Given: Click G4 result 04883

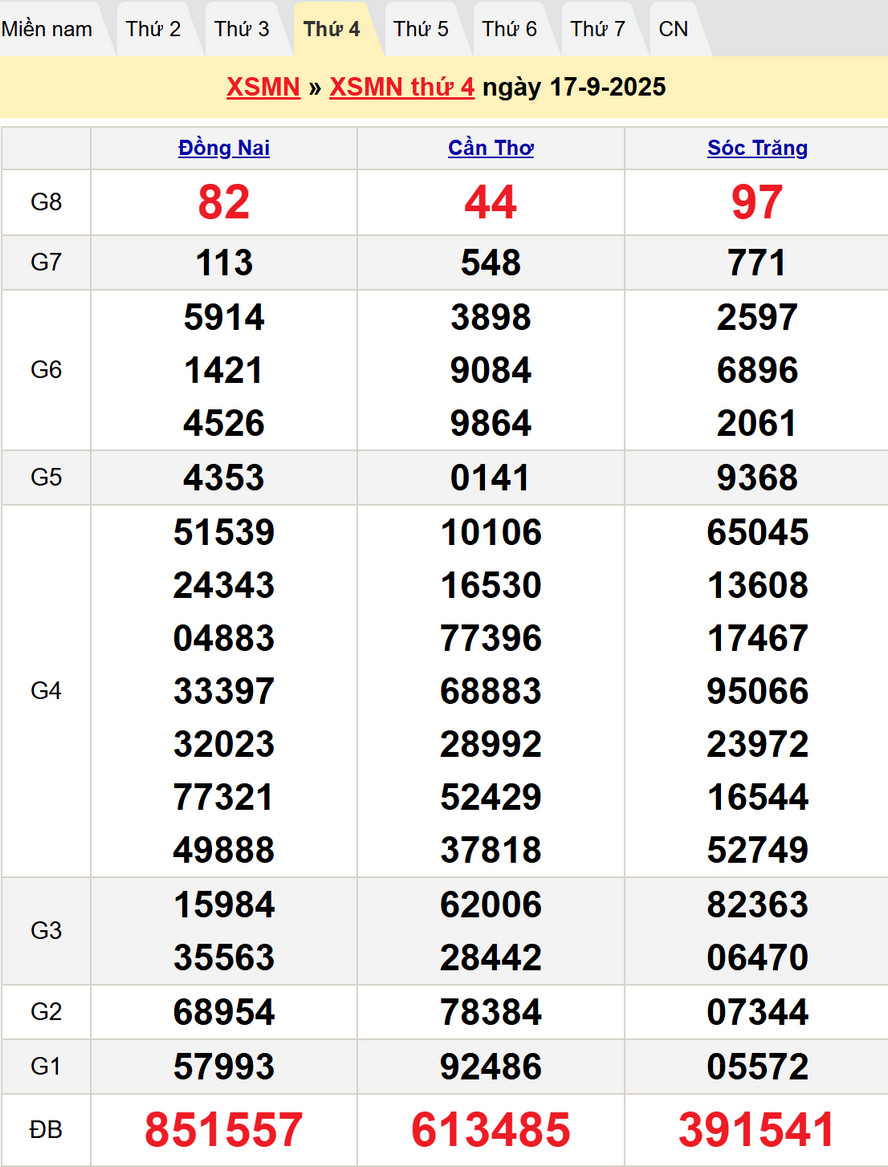Looking at the screenshot, I should (x=224, y=638).
